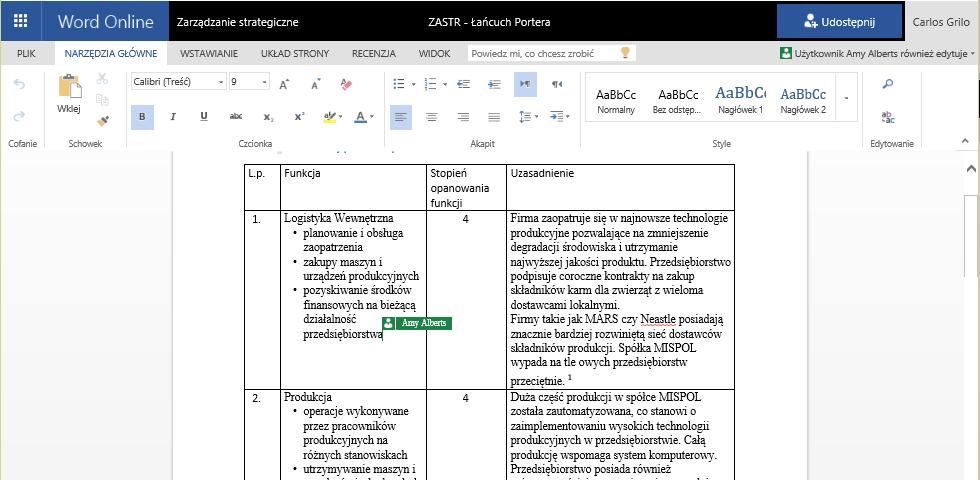Click the Wklej paste button
Viewport: 980px width, 480px height.
(69, 94)
